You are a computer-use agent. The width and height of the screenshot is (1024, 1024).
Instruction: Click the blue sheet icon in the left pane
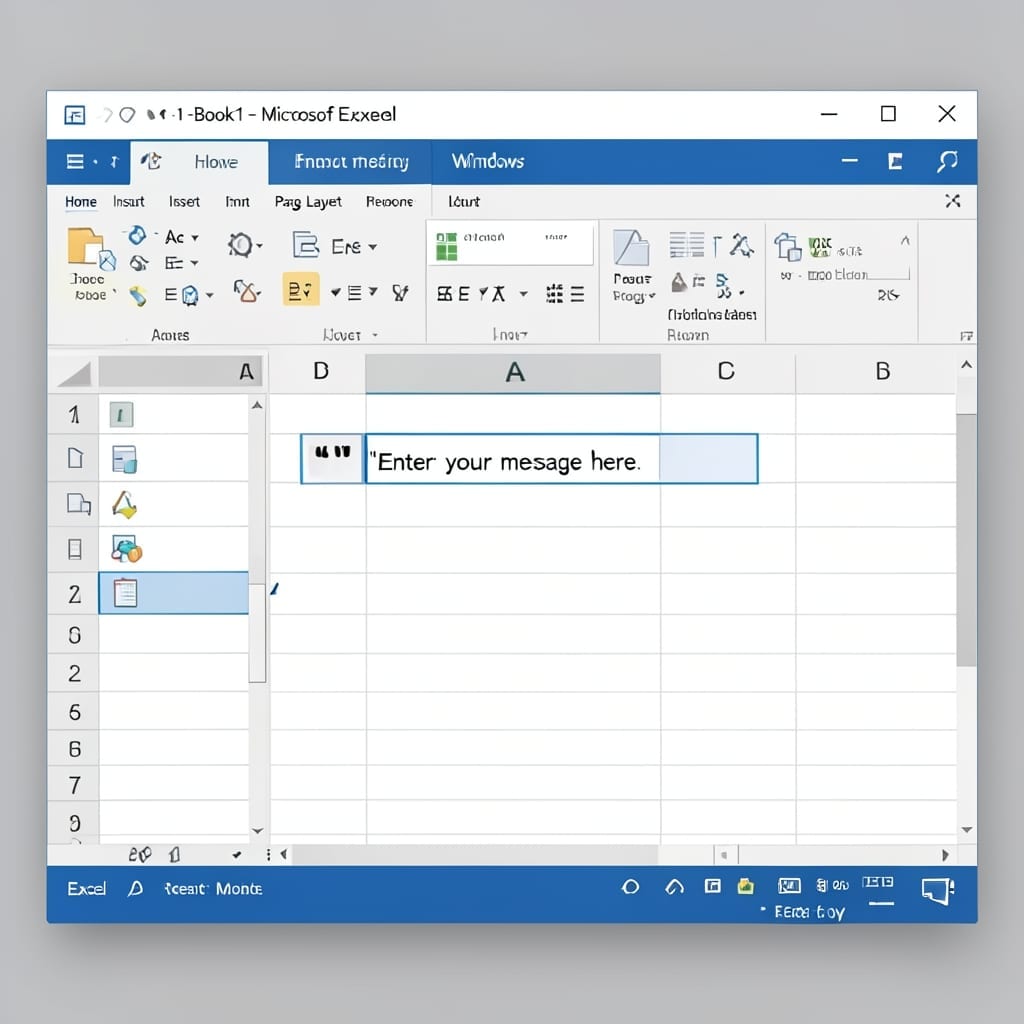(124, 459)
